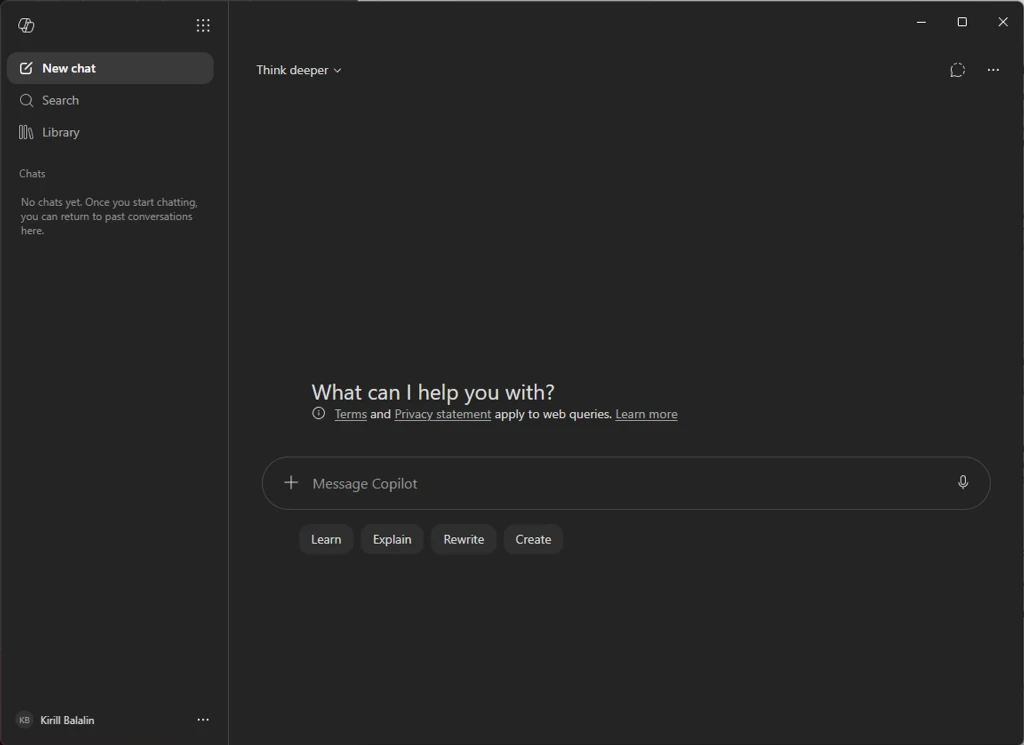Close the Copilot window
The width and height of the screenshot is (1024, 745).
point(1003,22)
